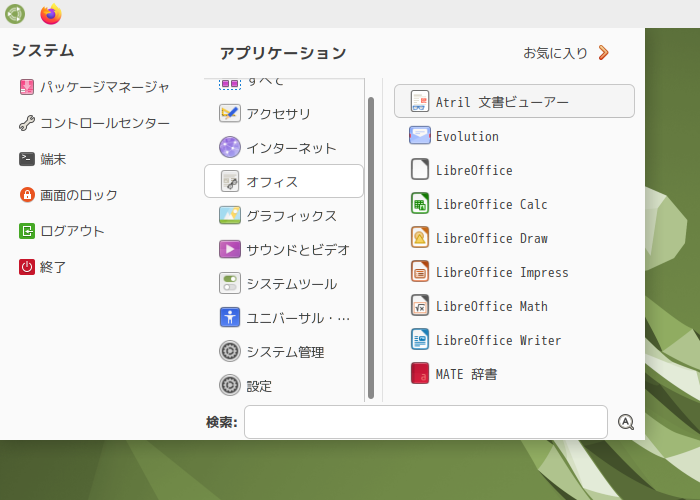Click the コントロールセンター wrench icon
The image size is (700, 500).
pyautogui.click(x=27, y=123)
